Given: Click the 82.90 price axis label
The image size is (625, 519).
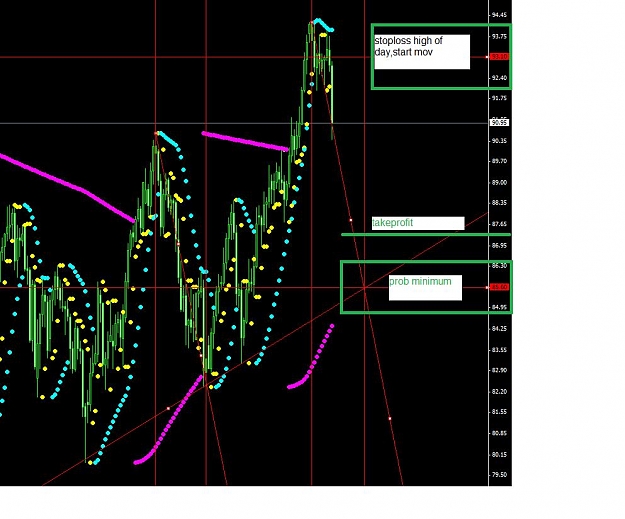Looking at the screenshot, I should pyautogui.click(x=499, y=370).
